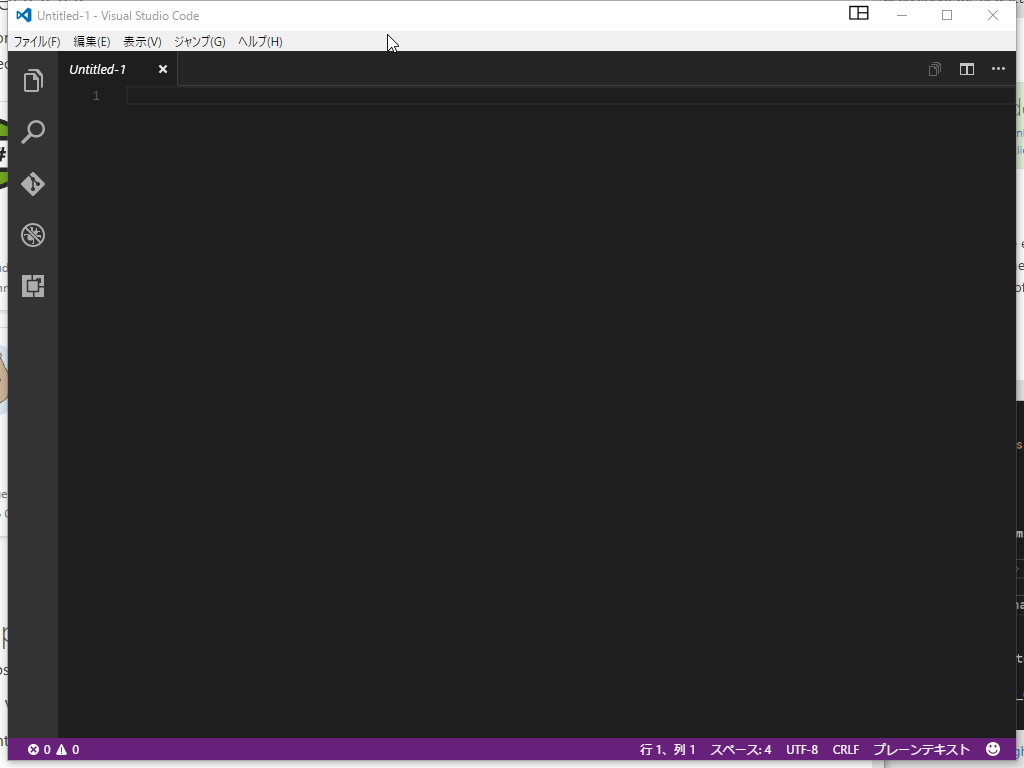Open the Extensions view in activity bar

(33, 286)
